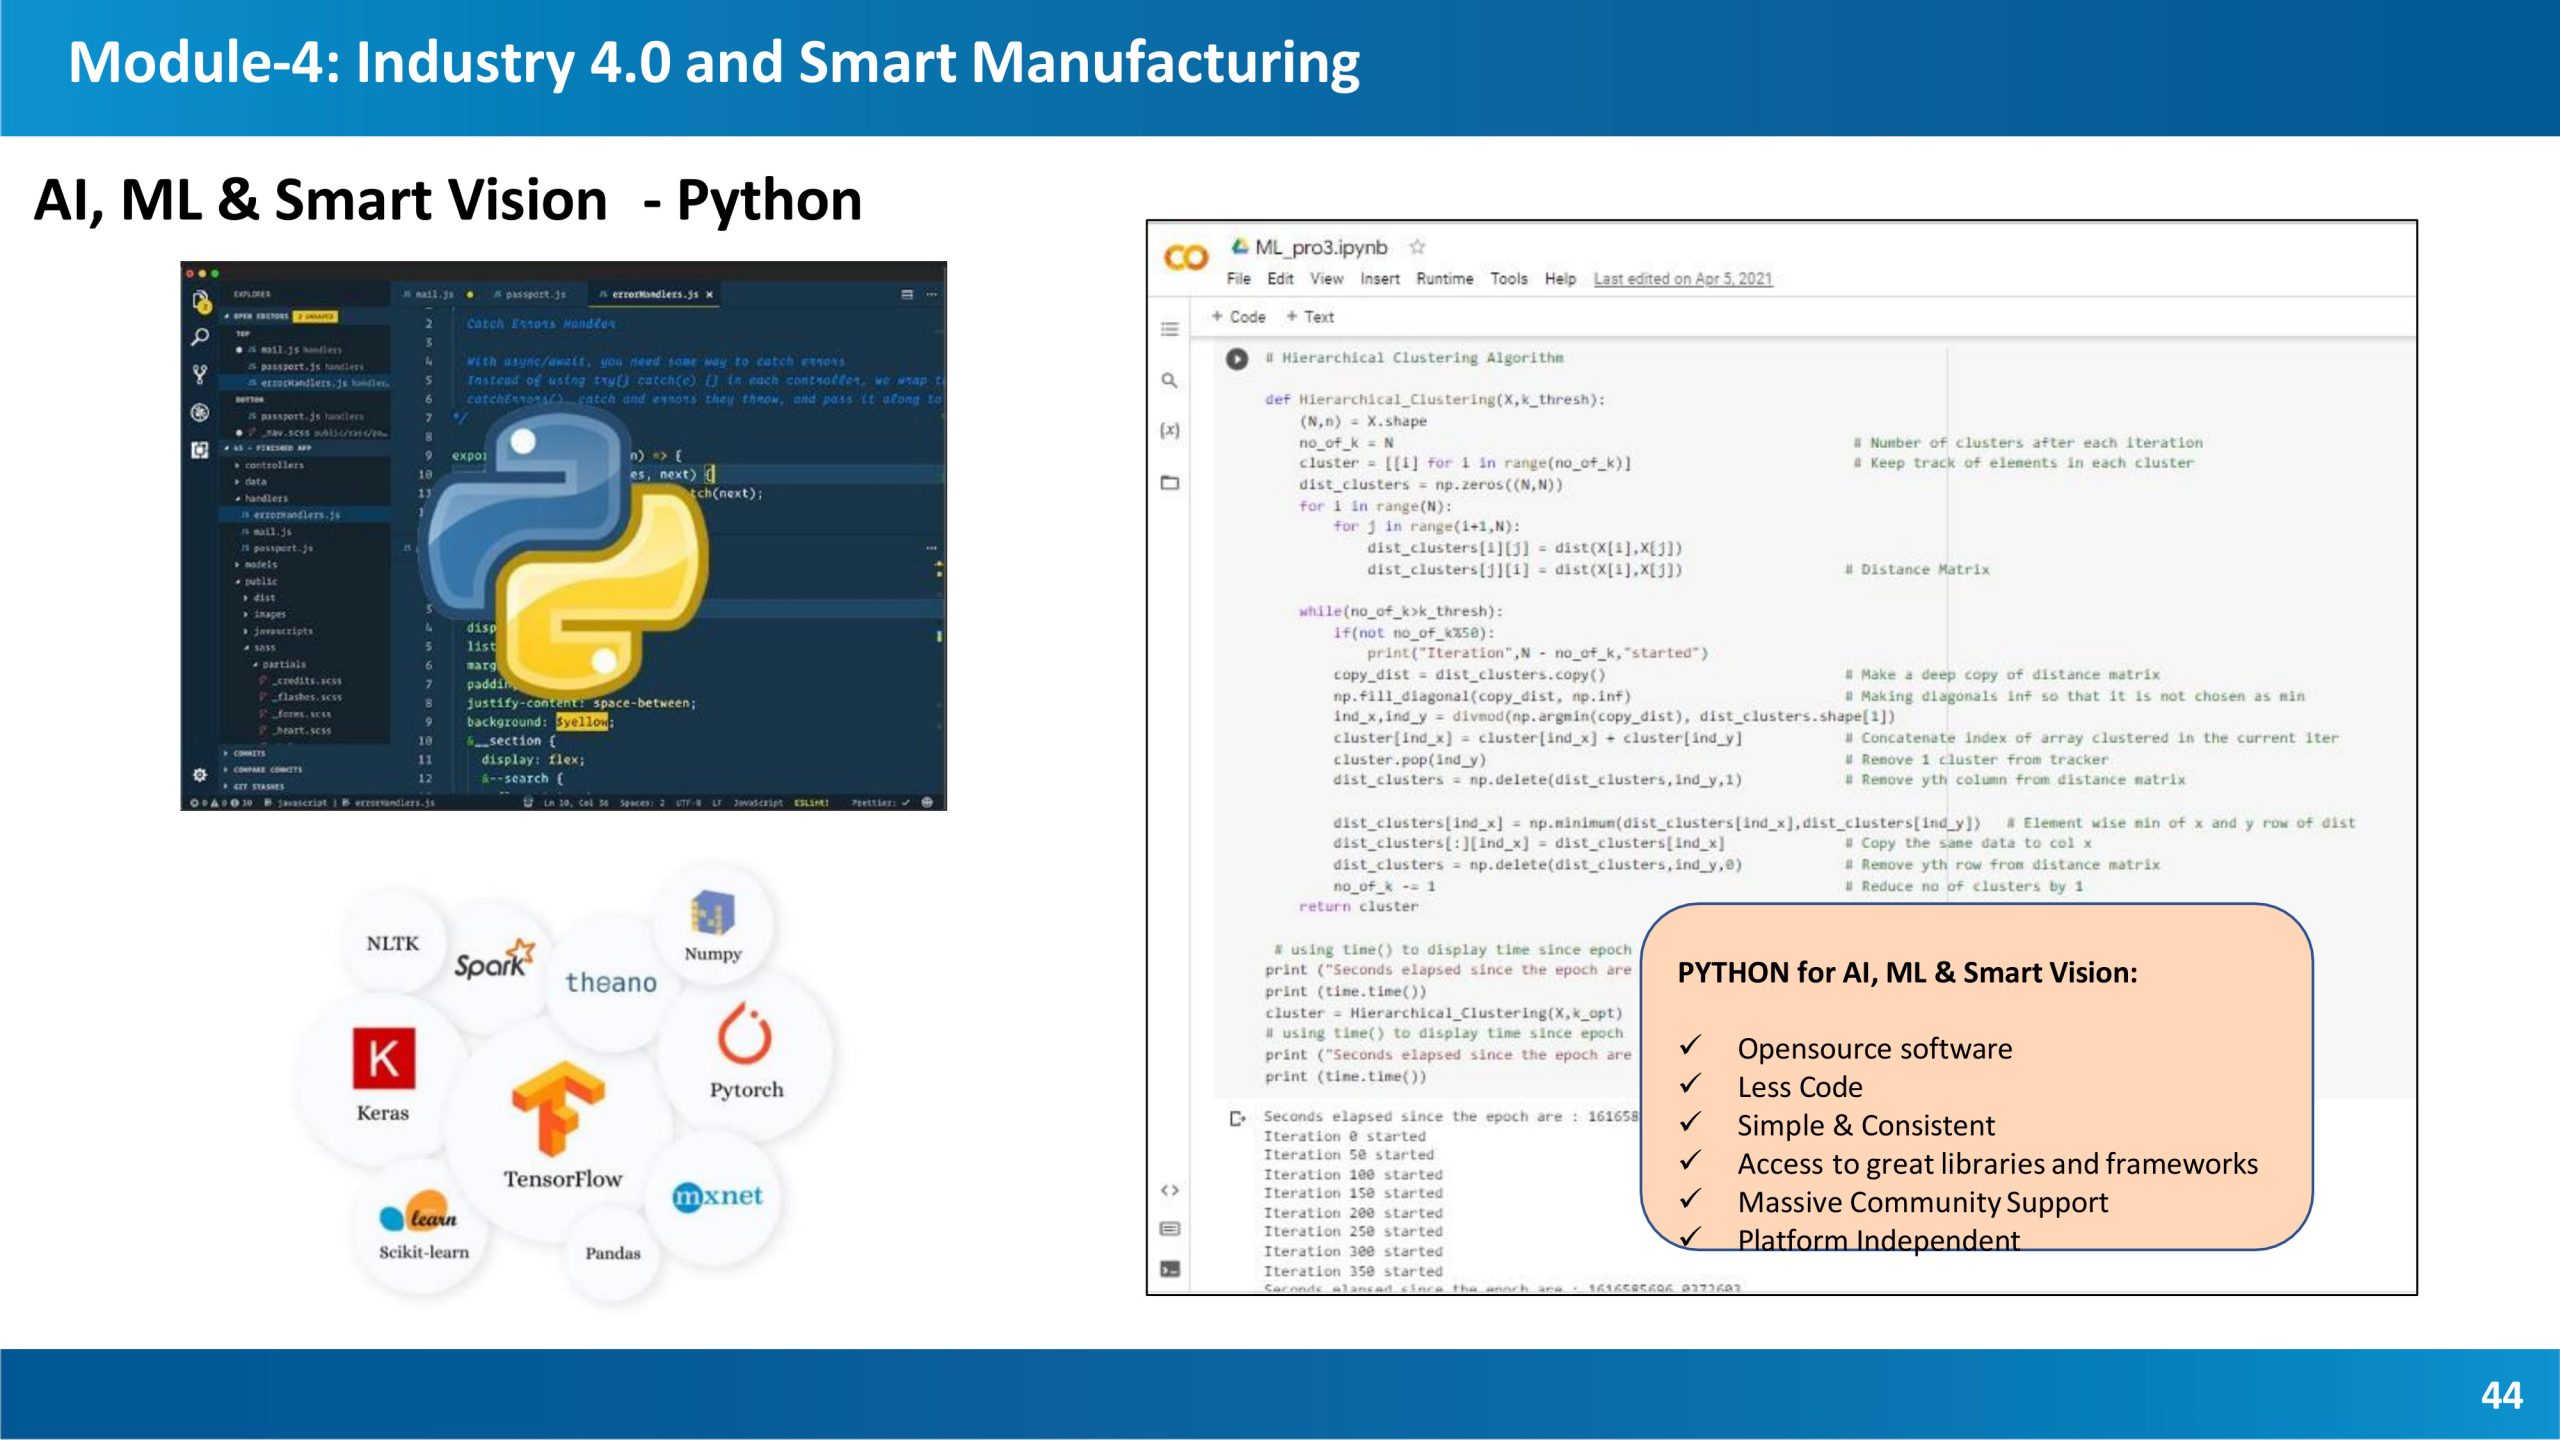The image size is (2560, 1440).
Task: Add a text cell with + Text
Action: click(1310, 317)
